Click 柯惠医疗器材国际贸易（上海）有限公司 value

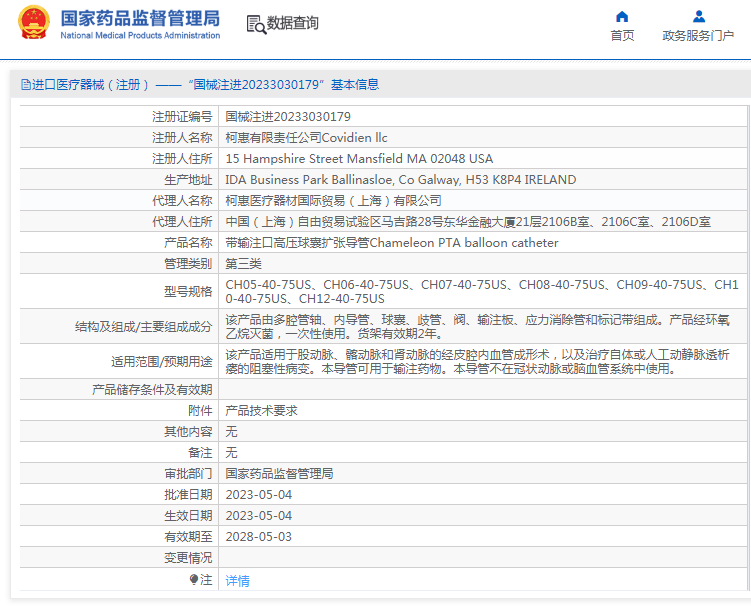click(333, 201)
